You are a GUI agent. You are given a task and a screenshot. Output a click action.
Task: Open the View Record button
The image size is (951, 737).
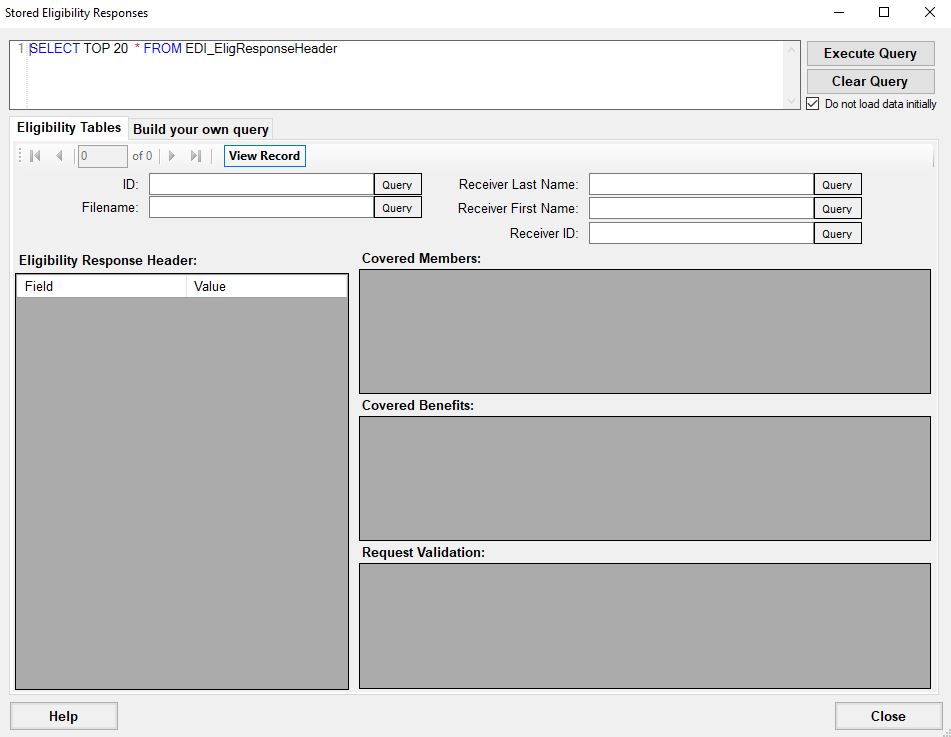pos(264,156)
